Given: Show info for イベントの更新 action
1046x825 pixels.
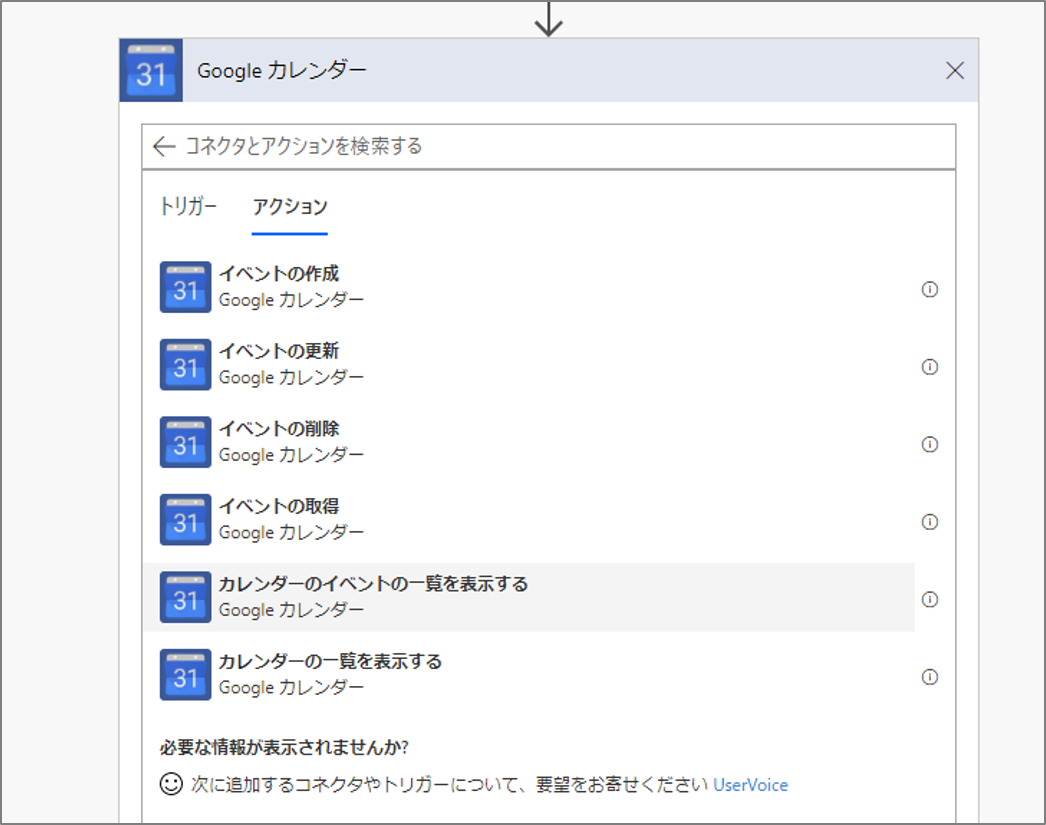Looking at the screenshot, I should click(929, 367).
